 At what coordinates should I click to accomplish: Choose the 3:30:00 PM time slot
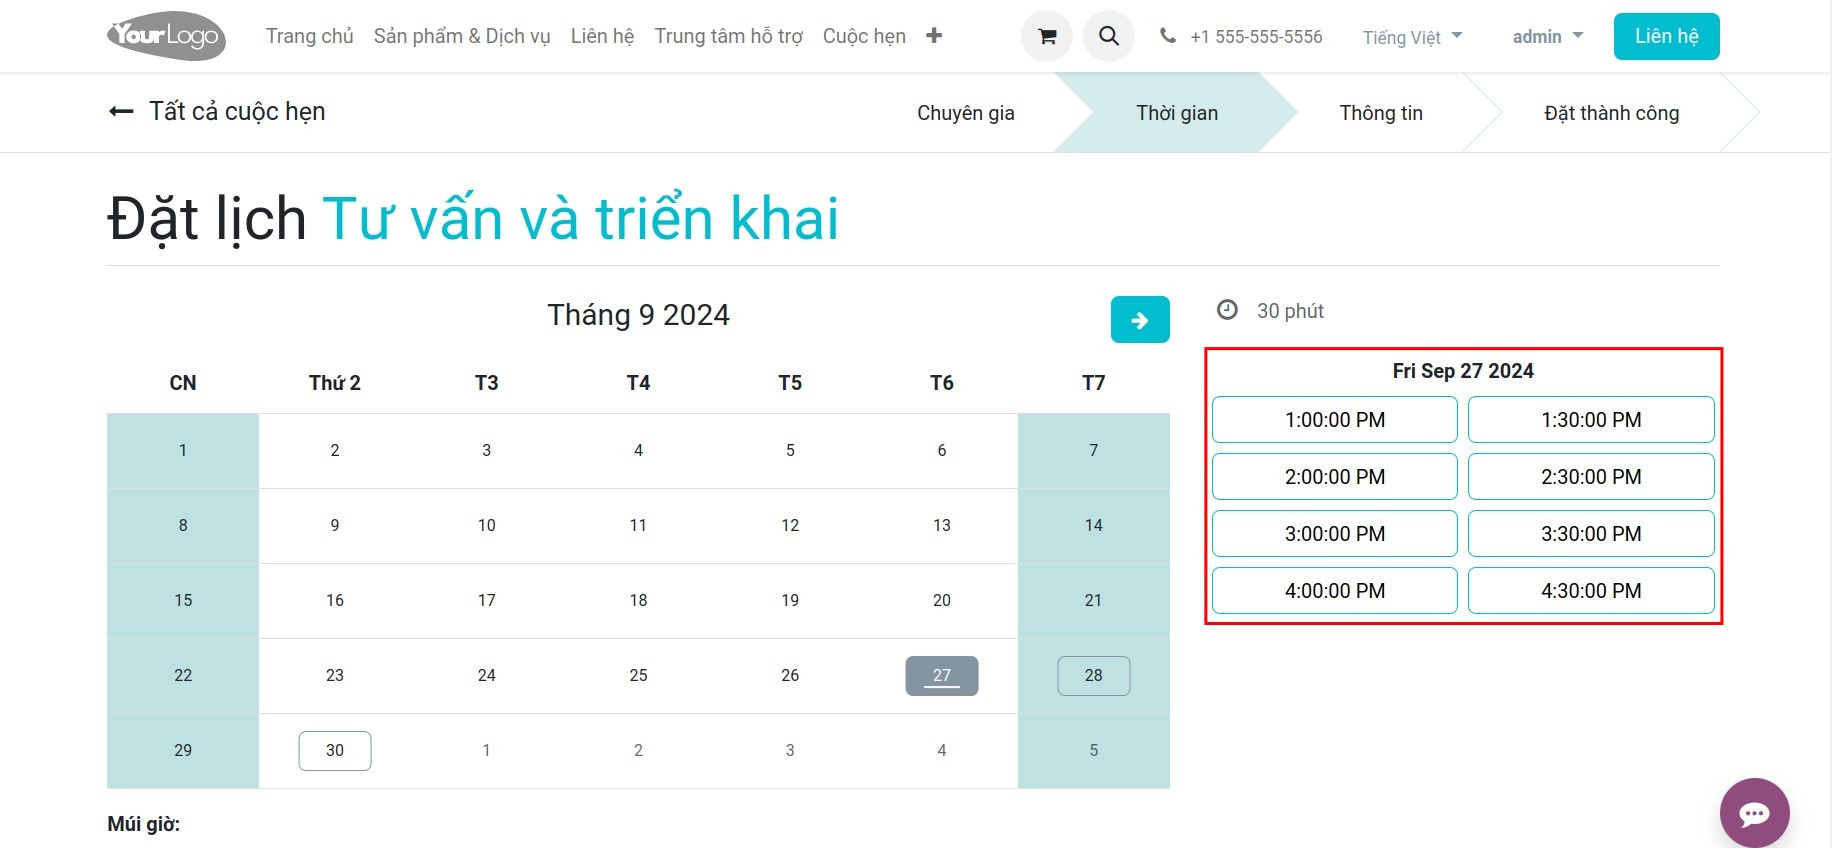pyautogui.click(x=1591, y=534)
